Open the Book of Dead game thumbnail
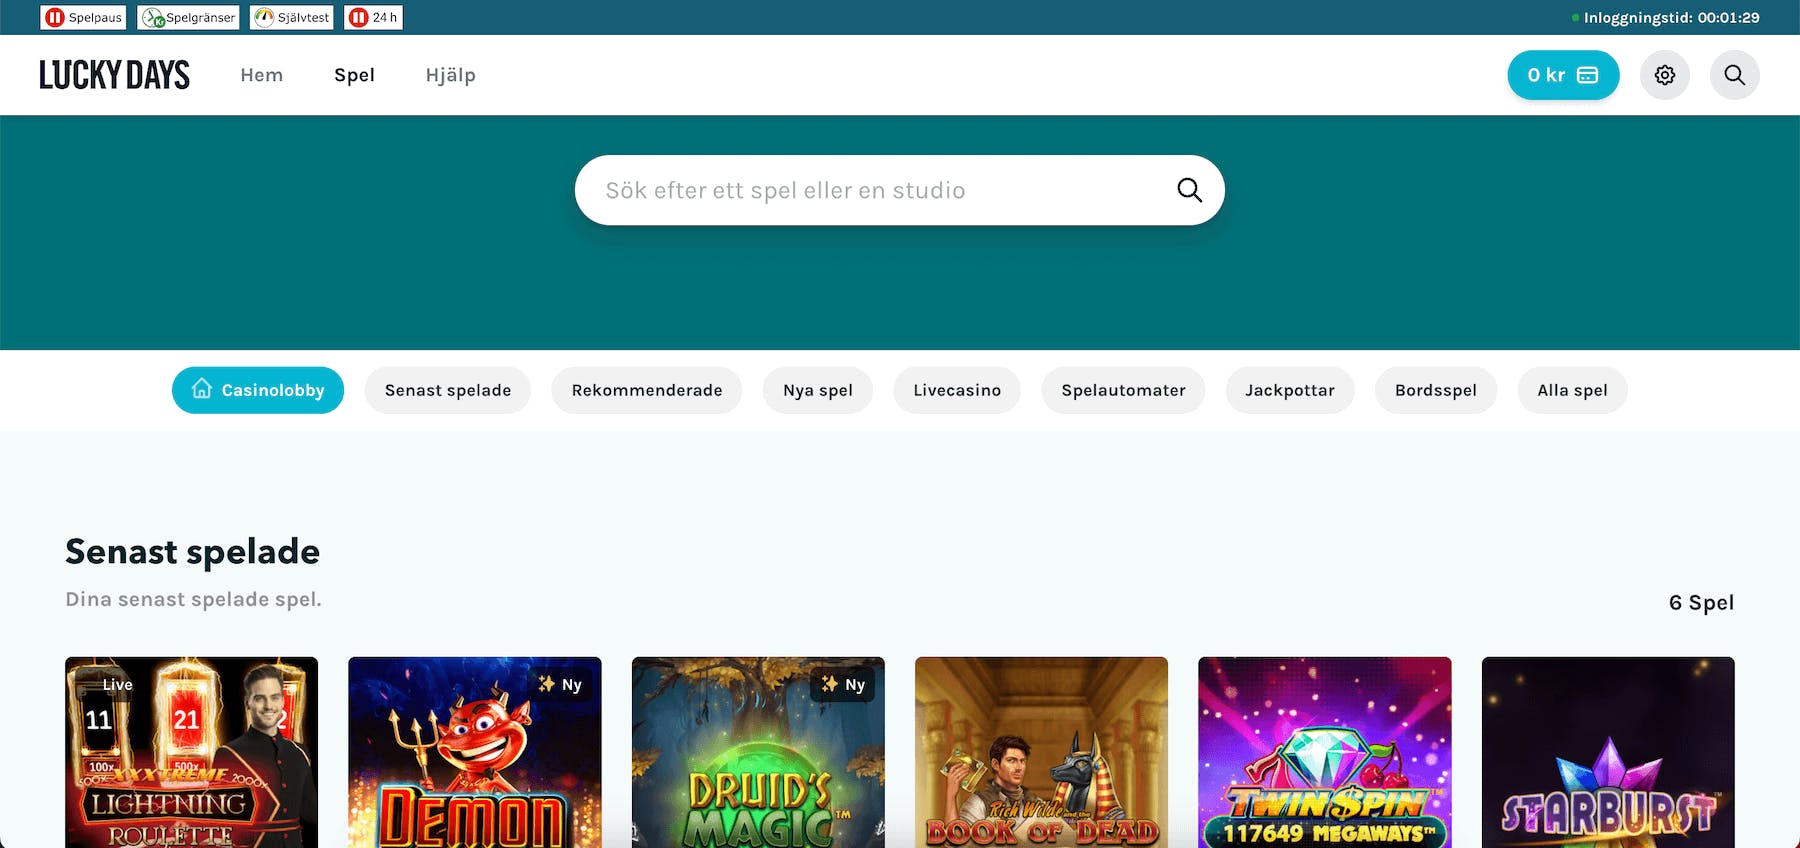Image resolution: width=1800 pixels, height=848 pixels. pos(1041,752)
